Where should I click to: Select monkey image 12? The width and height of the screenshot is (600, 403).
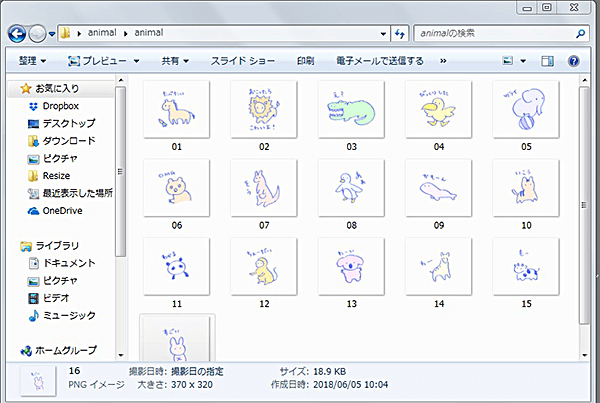[x=264, y=266]
